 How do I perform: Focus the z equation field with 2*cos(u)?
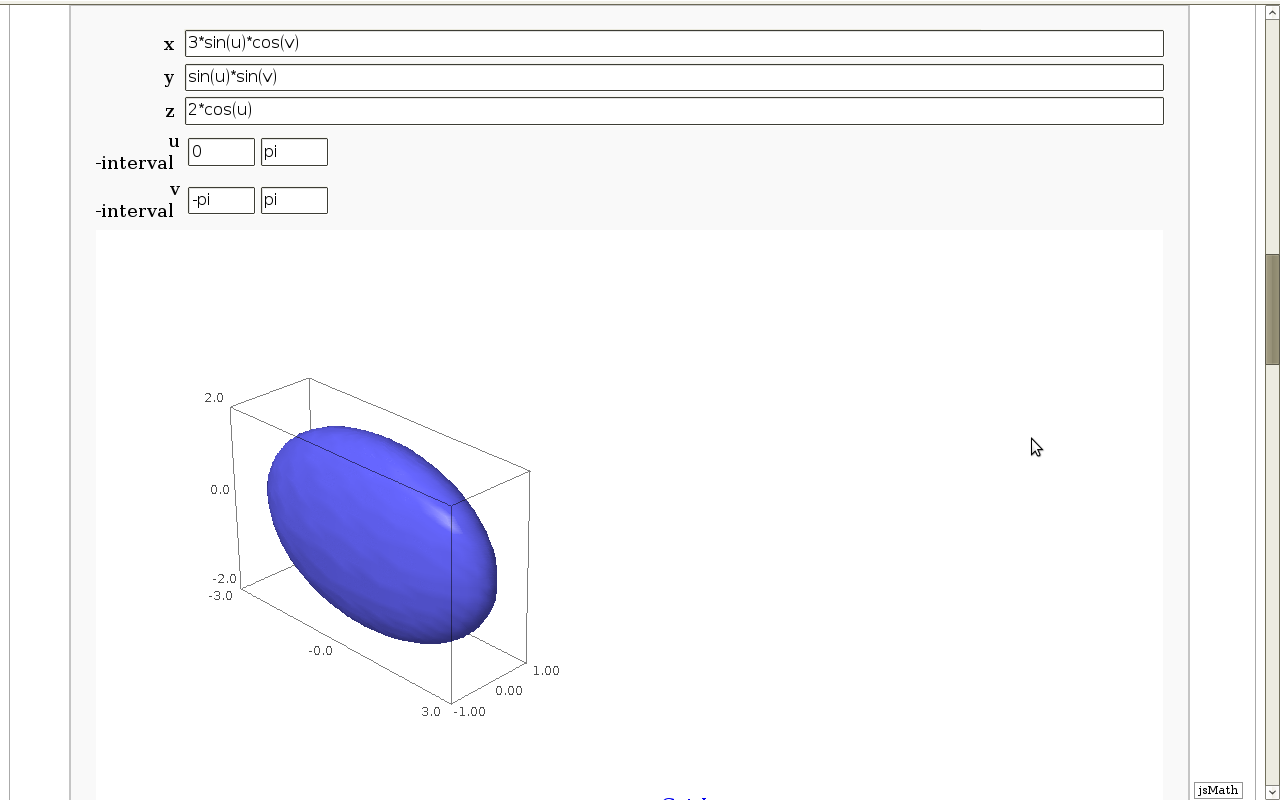pyautogui.click(x=673, y=110)
